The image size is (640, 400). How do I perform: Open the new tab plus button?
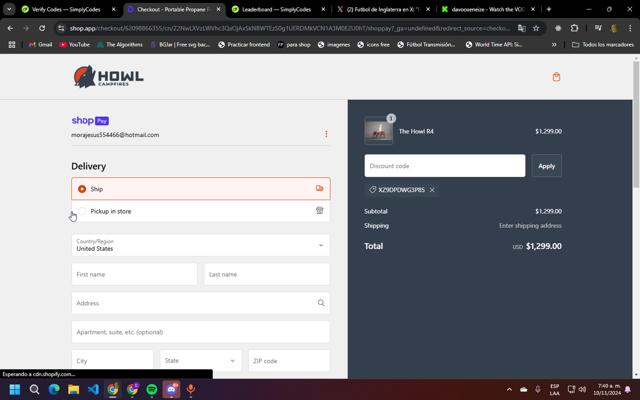549,9
